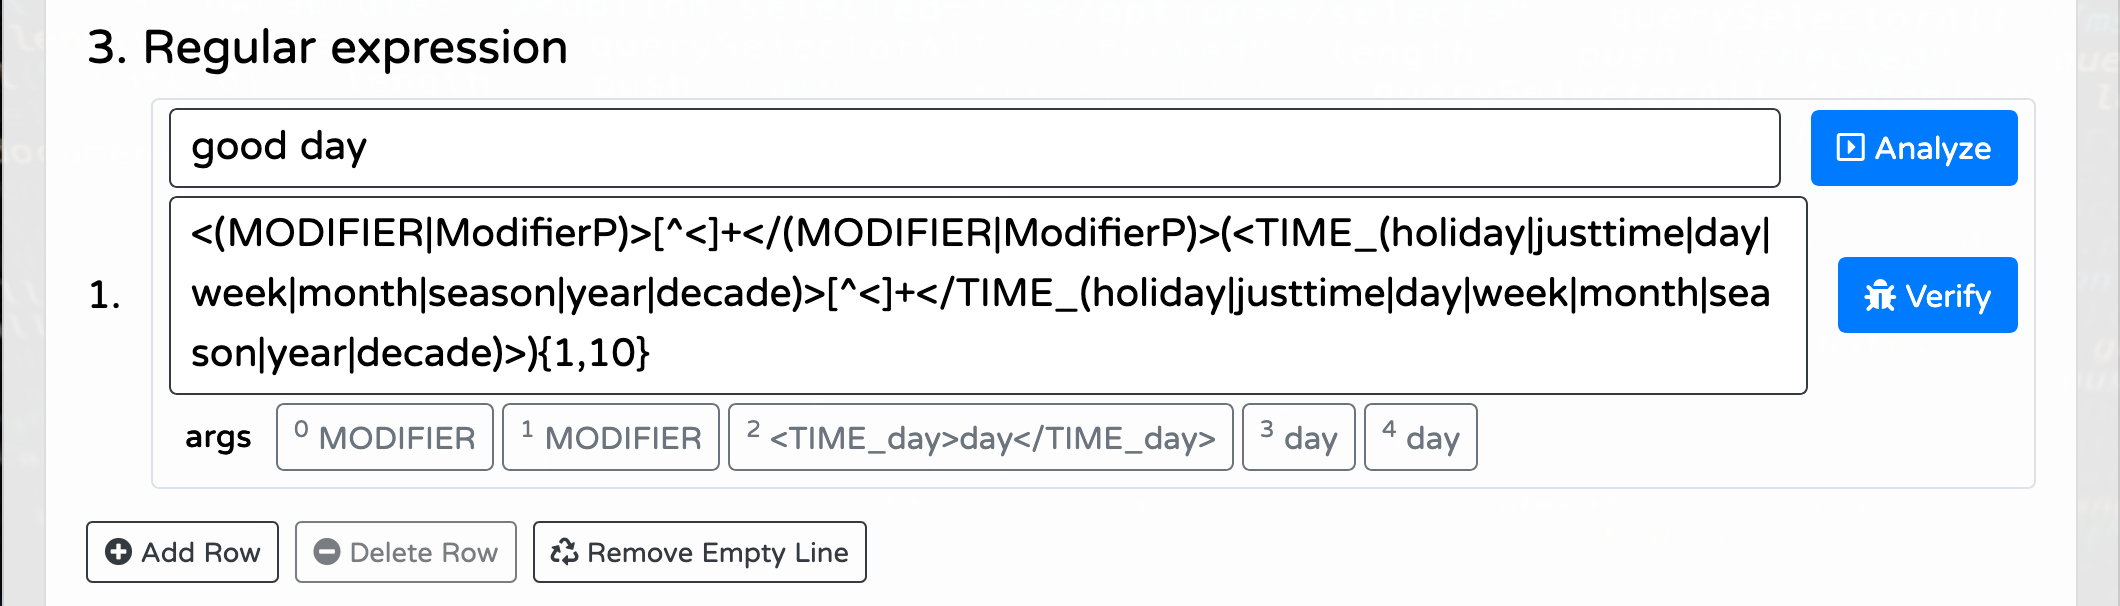The height and width of the screenshot is (606, 2120).
Task: Click the recycle icon in Remove Empty Line
Action: (564, 551)
